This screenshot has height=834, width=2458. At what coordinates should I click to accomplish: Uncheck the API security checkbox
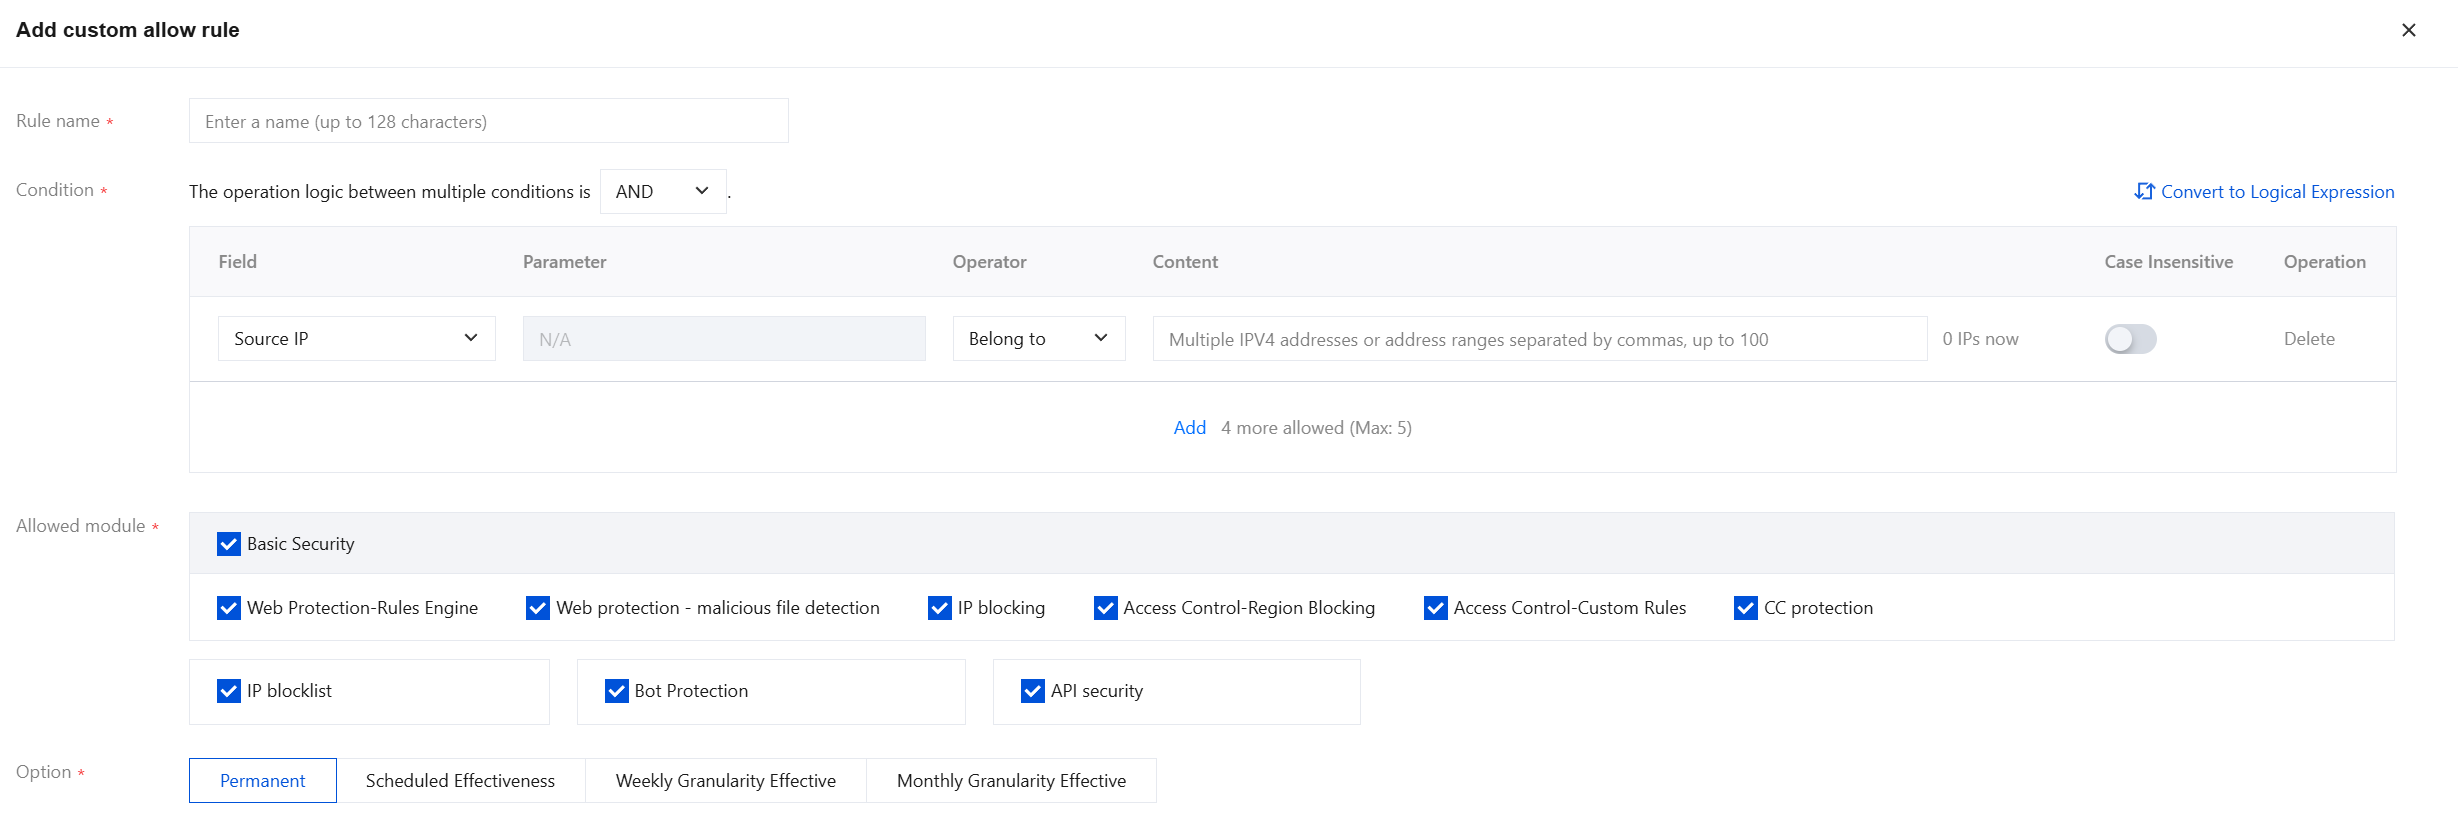(1033, 691)
